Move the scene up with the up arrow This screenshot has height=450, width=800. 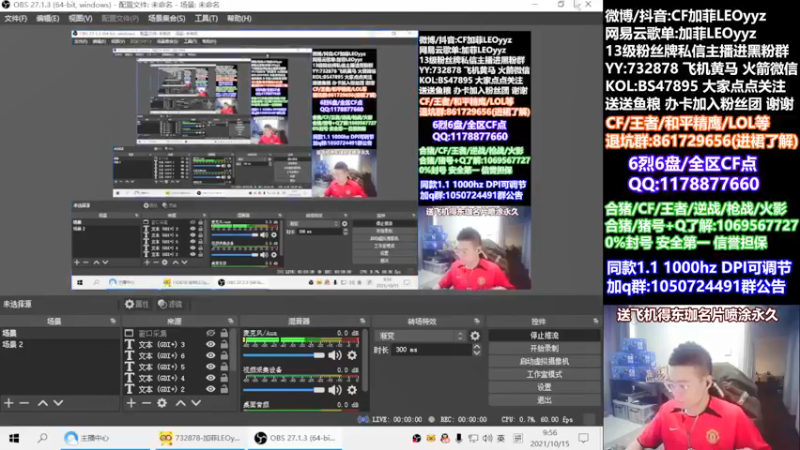[43, 403]
